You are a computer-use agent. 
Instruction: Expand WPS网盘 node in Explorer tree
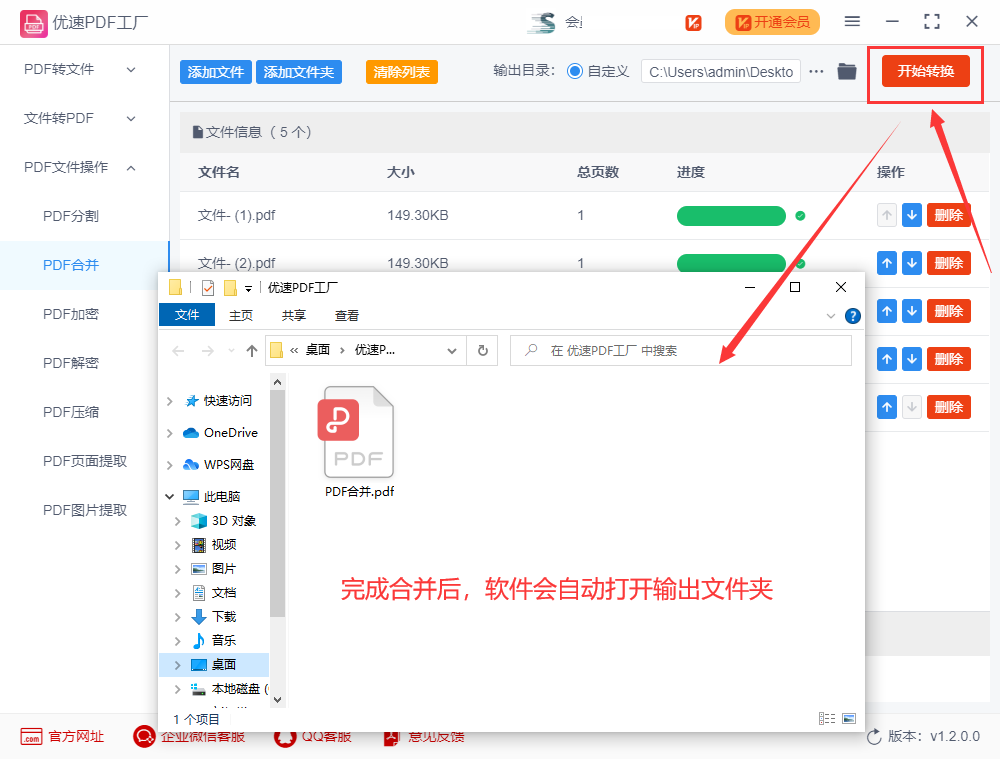tap(170, 465)
